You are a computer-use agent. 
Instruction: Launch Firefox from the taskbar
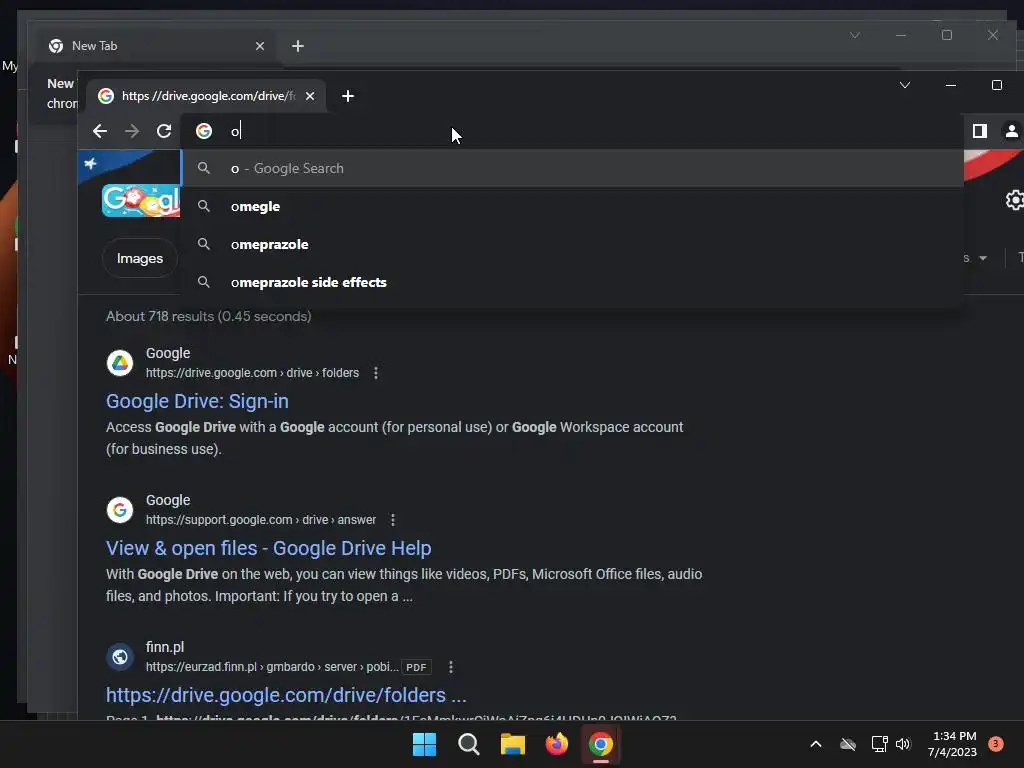pyautogui.click(x=556, y=744)
